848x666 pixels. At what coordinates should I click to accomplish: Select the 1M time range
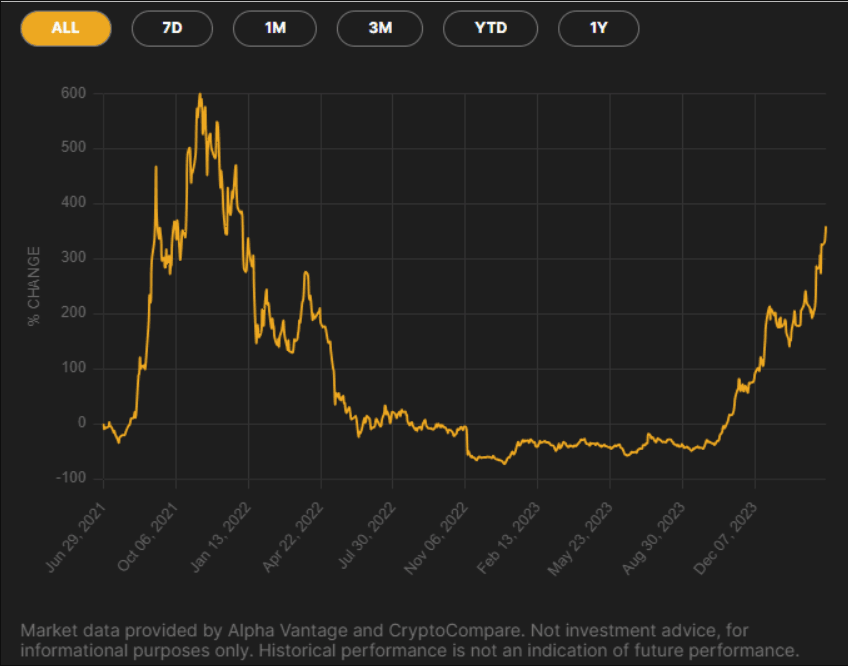point(274,28)
